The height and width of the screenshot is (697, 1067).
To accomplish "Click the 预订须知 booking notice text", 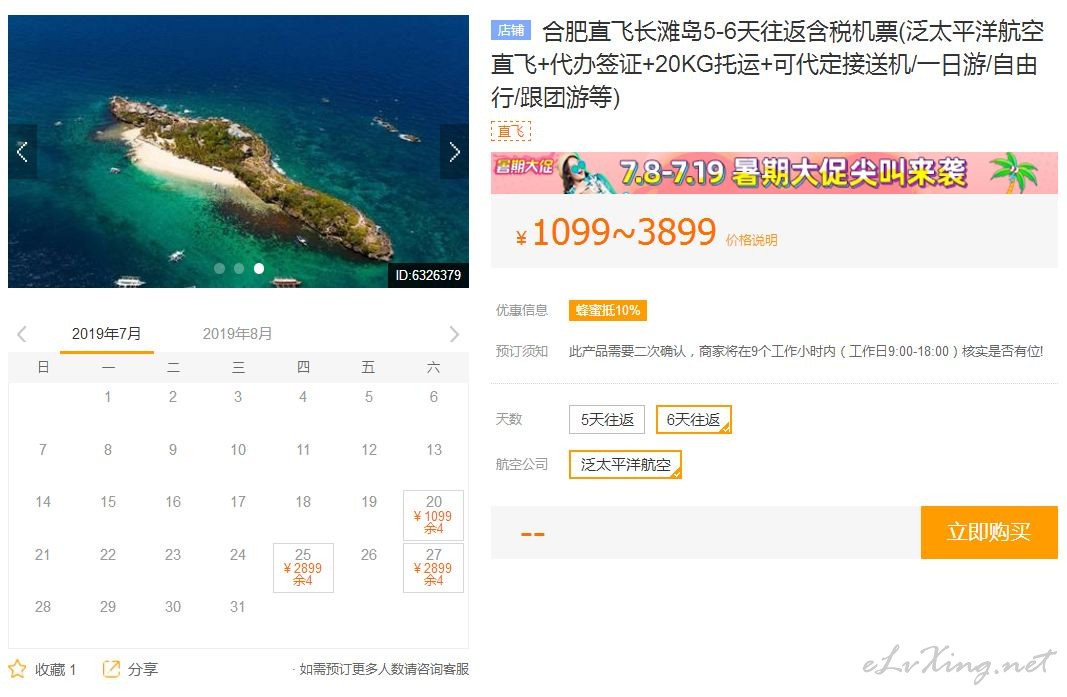I will 522,351.
